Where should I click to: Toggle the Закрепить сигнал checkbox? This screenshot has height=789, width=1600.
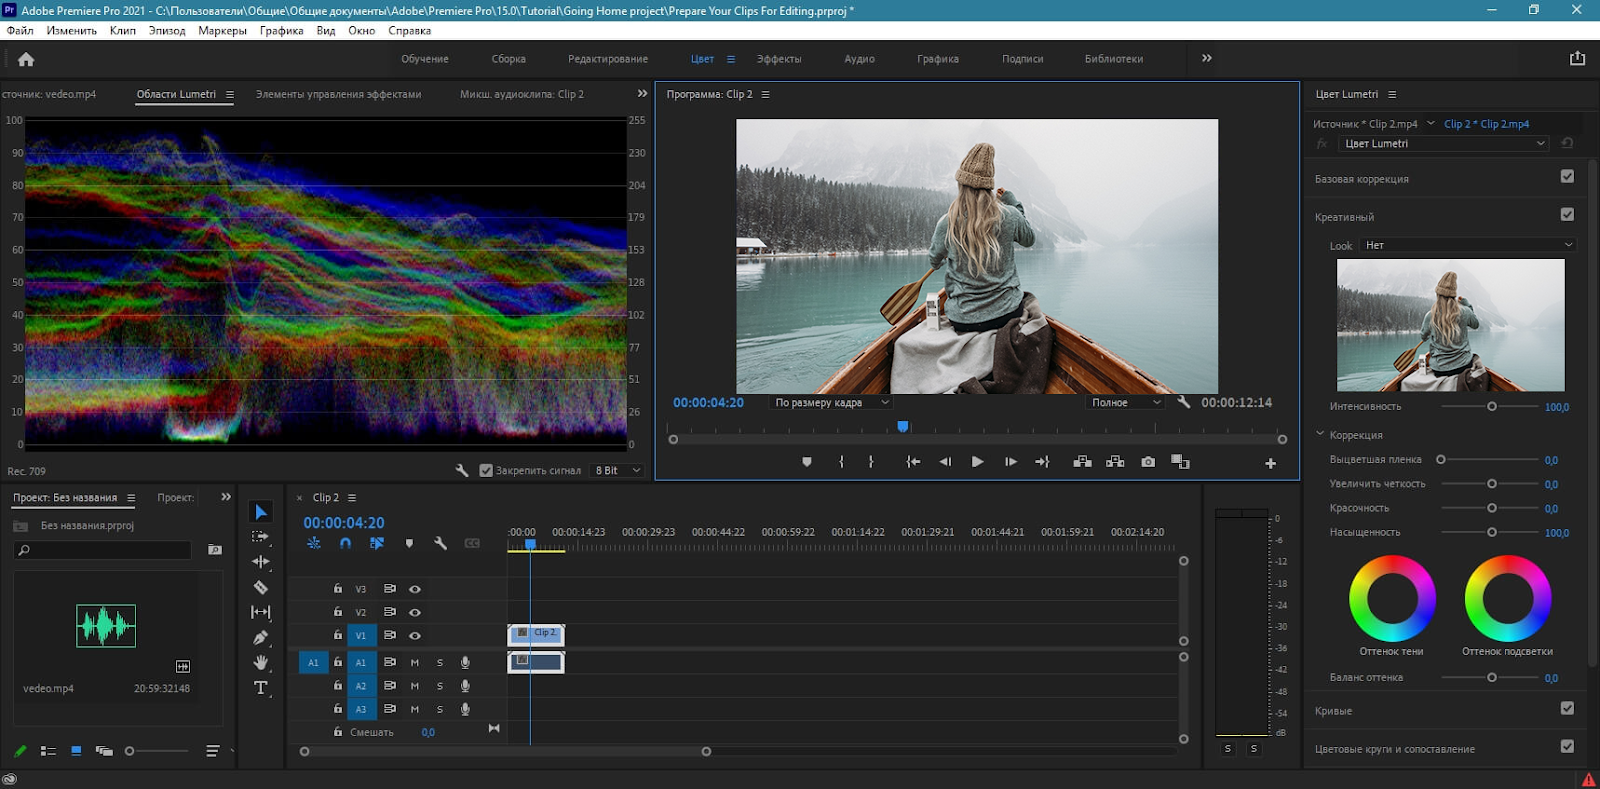486,470
